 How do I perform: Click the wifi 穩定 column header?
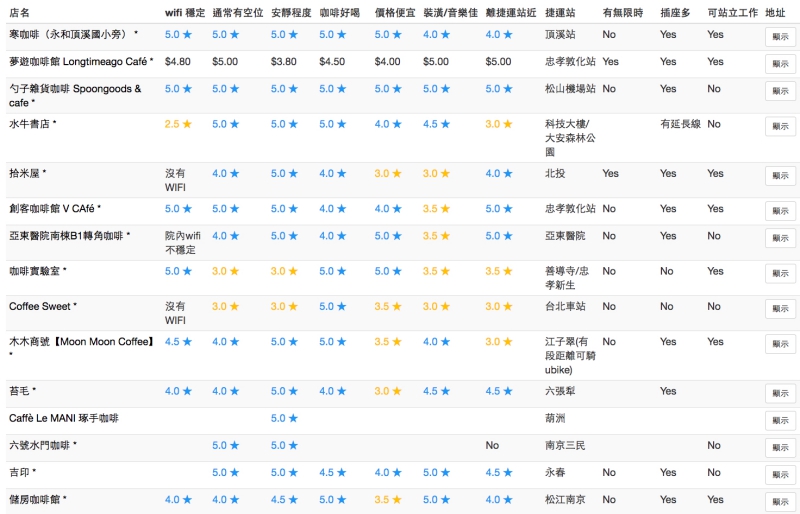pyautogui.click(x=185, y=13)
